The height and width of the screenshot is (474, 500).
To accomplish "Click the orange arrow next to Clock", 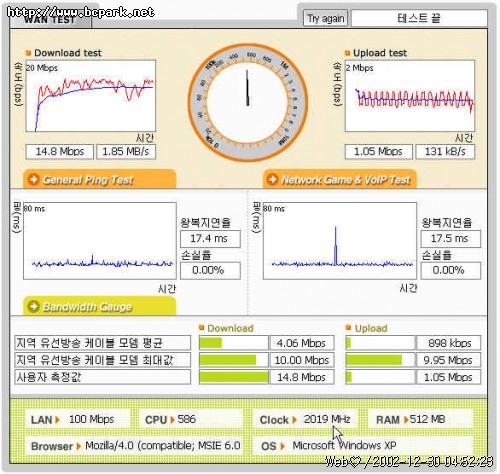I will pos(294,420).
